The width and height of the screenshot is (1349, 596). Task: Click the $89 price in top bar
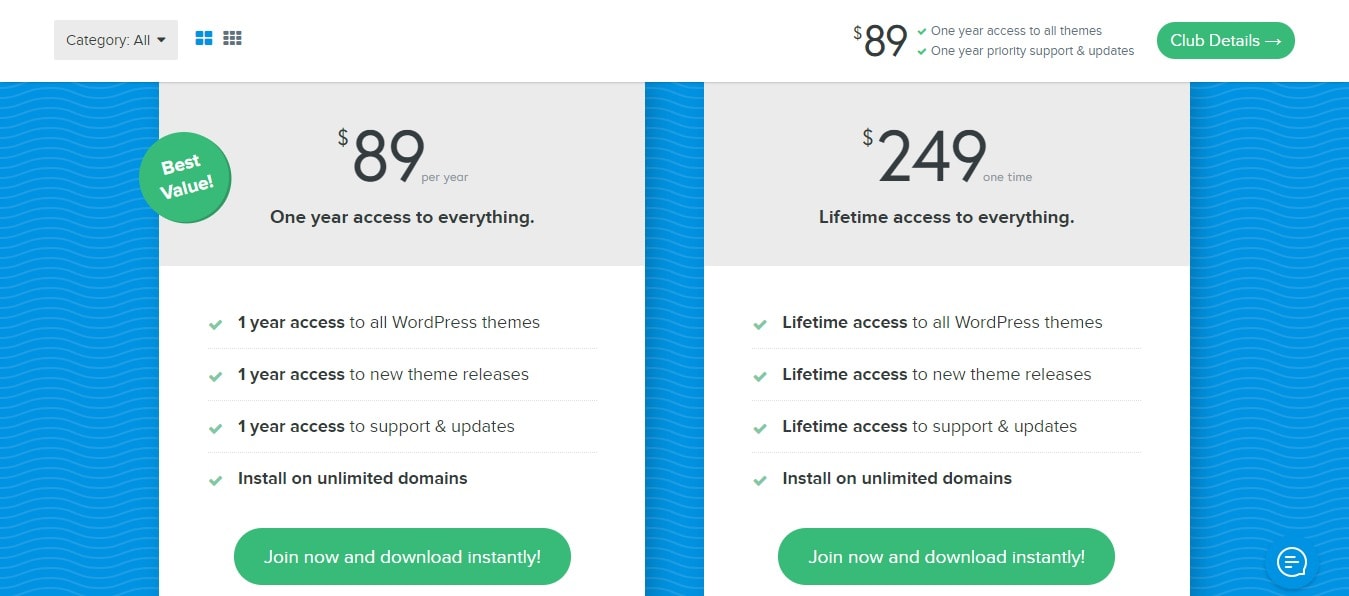click(880, 41)
